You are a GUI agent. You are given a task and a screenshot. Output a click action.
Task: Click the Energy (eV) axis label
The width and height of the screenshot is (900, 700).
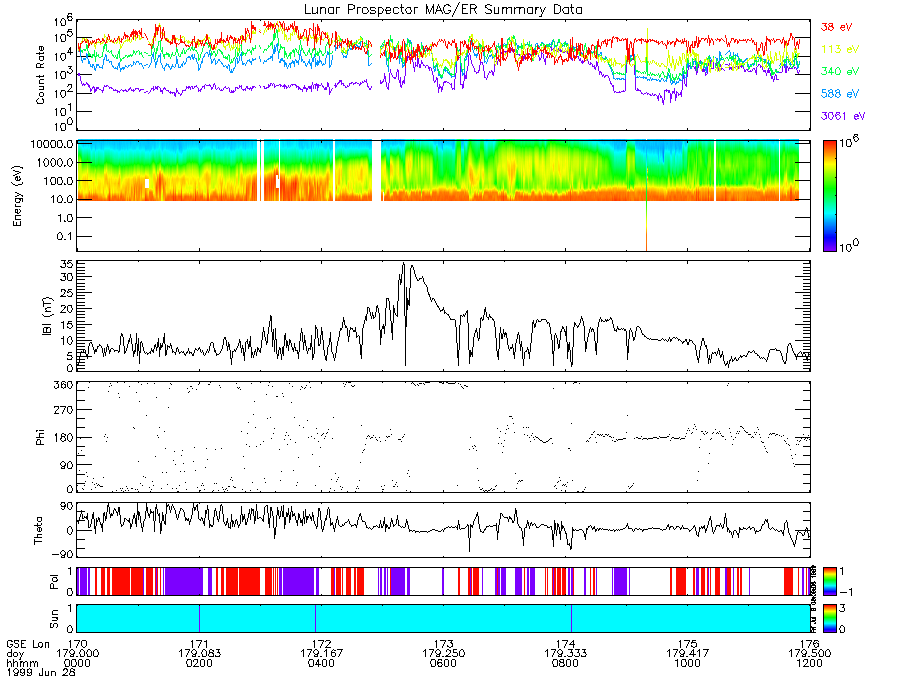pos(17,196)
